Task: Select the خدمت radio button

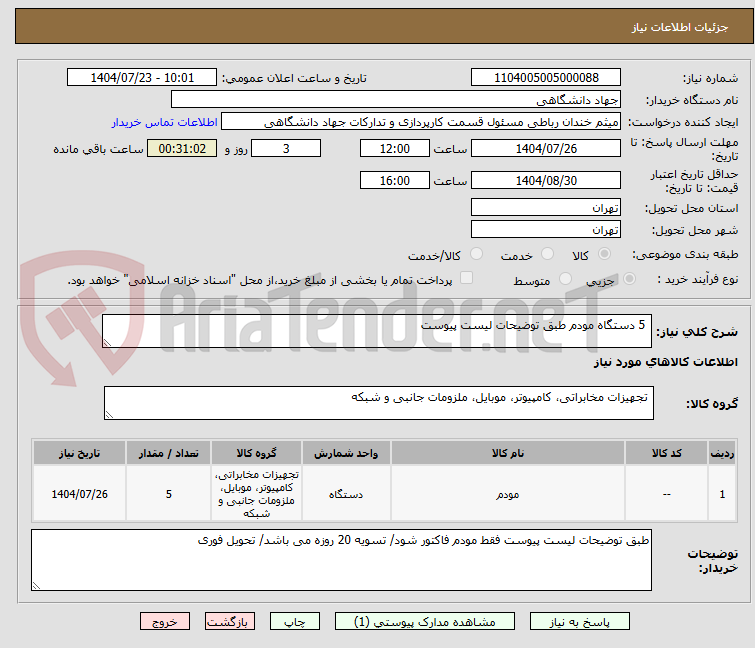Action: tap(547, 254)
